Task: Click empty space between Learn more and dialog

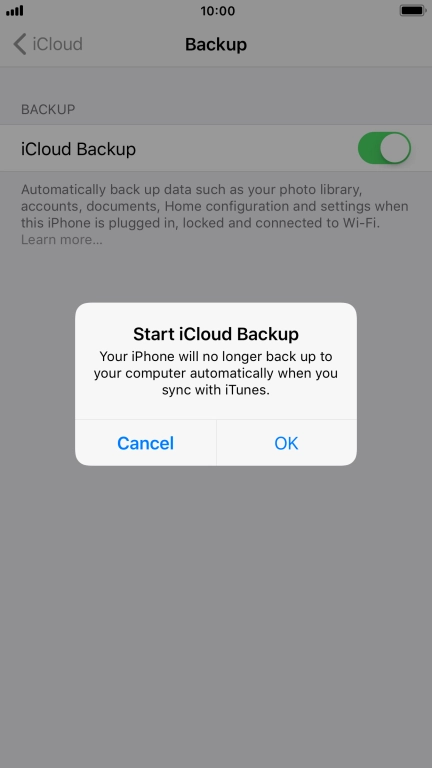Action: 216,275
